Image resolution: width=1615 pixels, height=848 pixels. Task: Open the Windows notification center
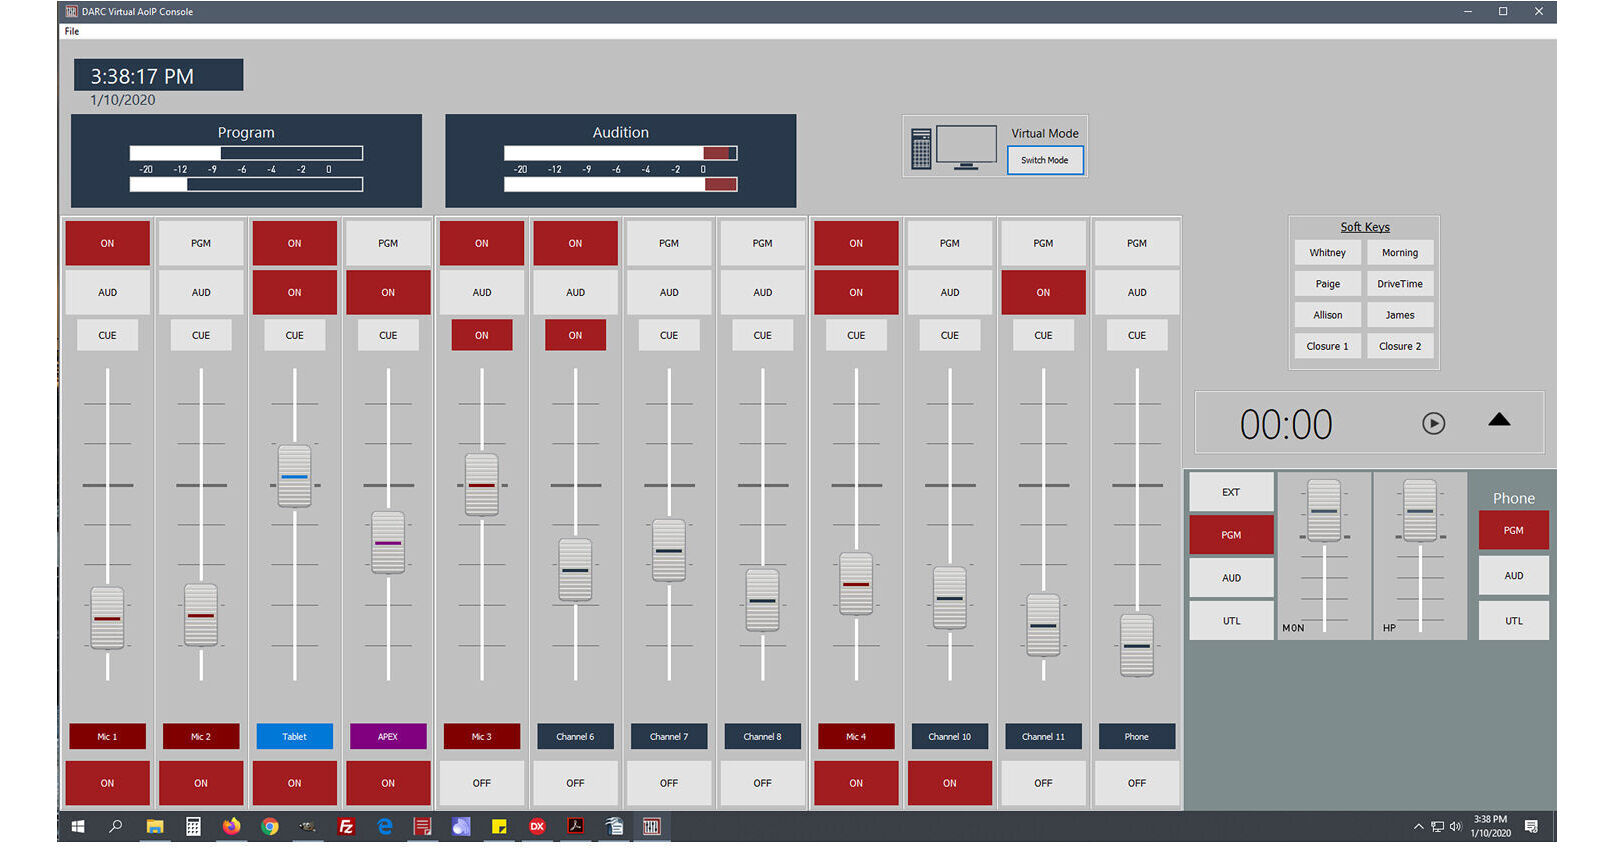pyautogui.click(x=1531, y=826)
